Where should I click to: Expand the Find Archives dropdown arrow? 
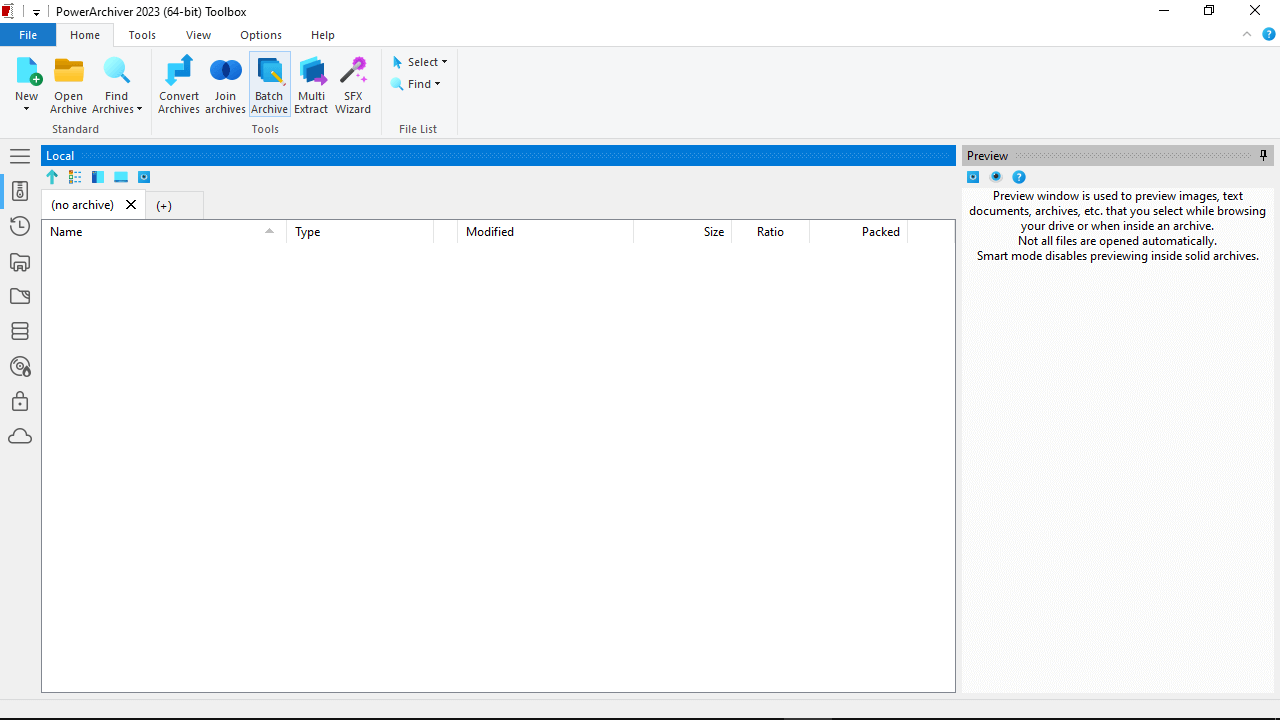point(140,109)
